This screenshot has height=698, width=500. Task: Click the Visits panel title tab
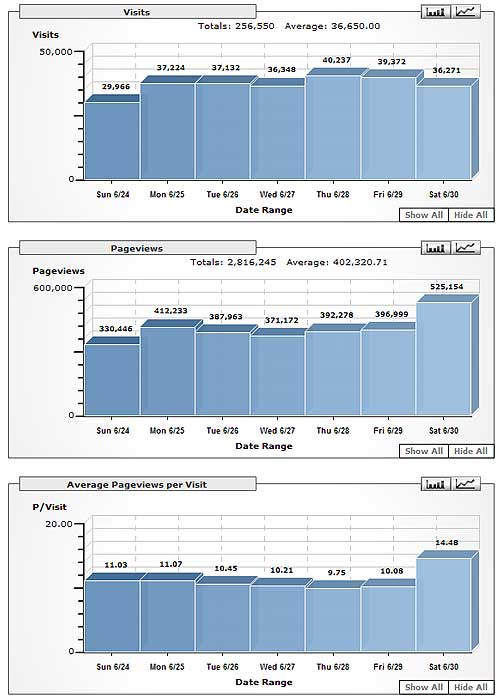[138, 12]
